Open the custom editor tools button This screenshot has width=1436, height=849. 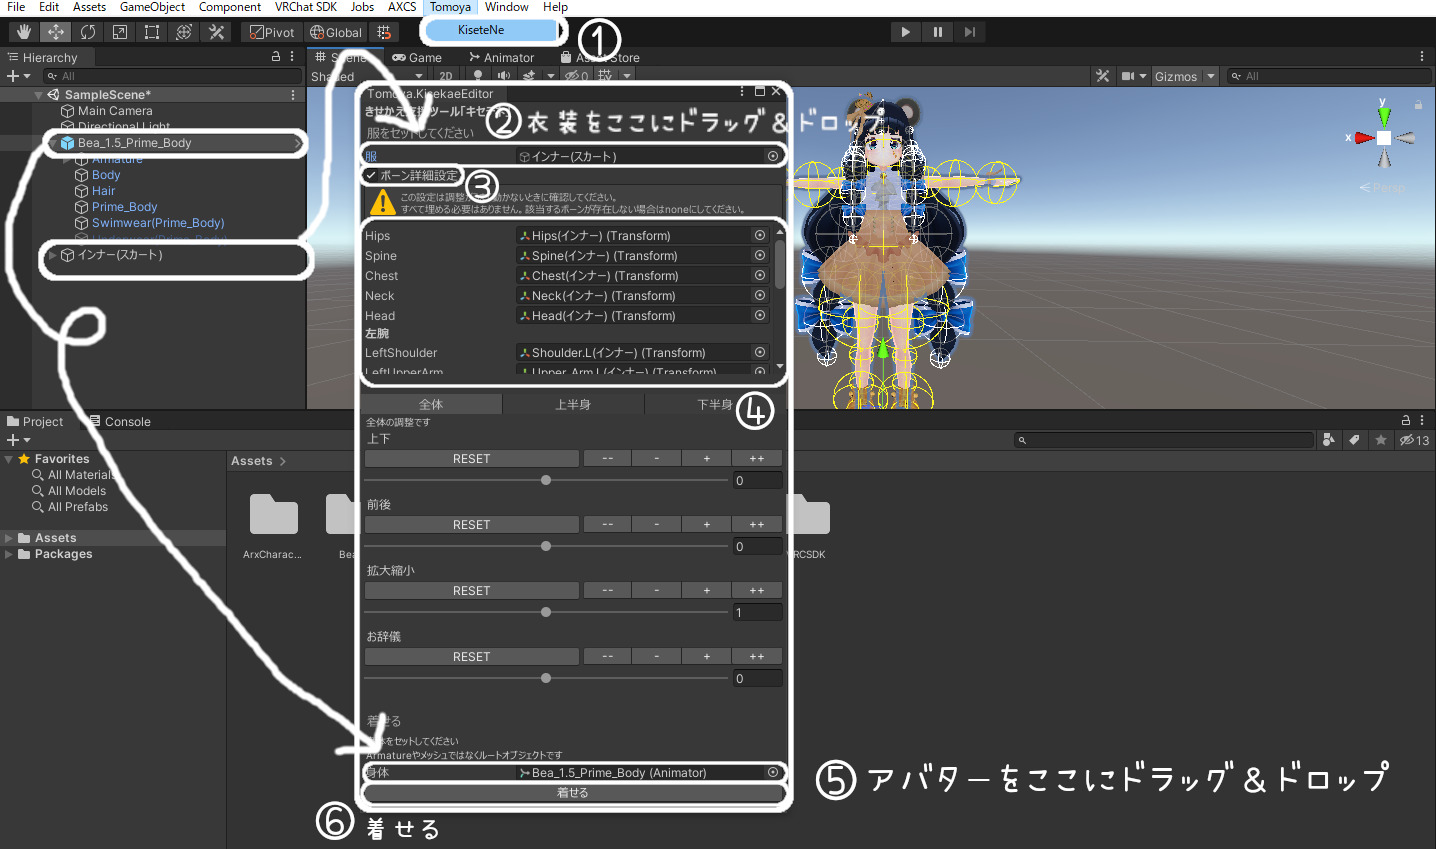pyautogui.click(x=216, y=32)
